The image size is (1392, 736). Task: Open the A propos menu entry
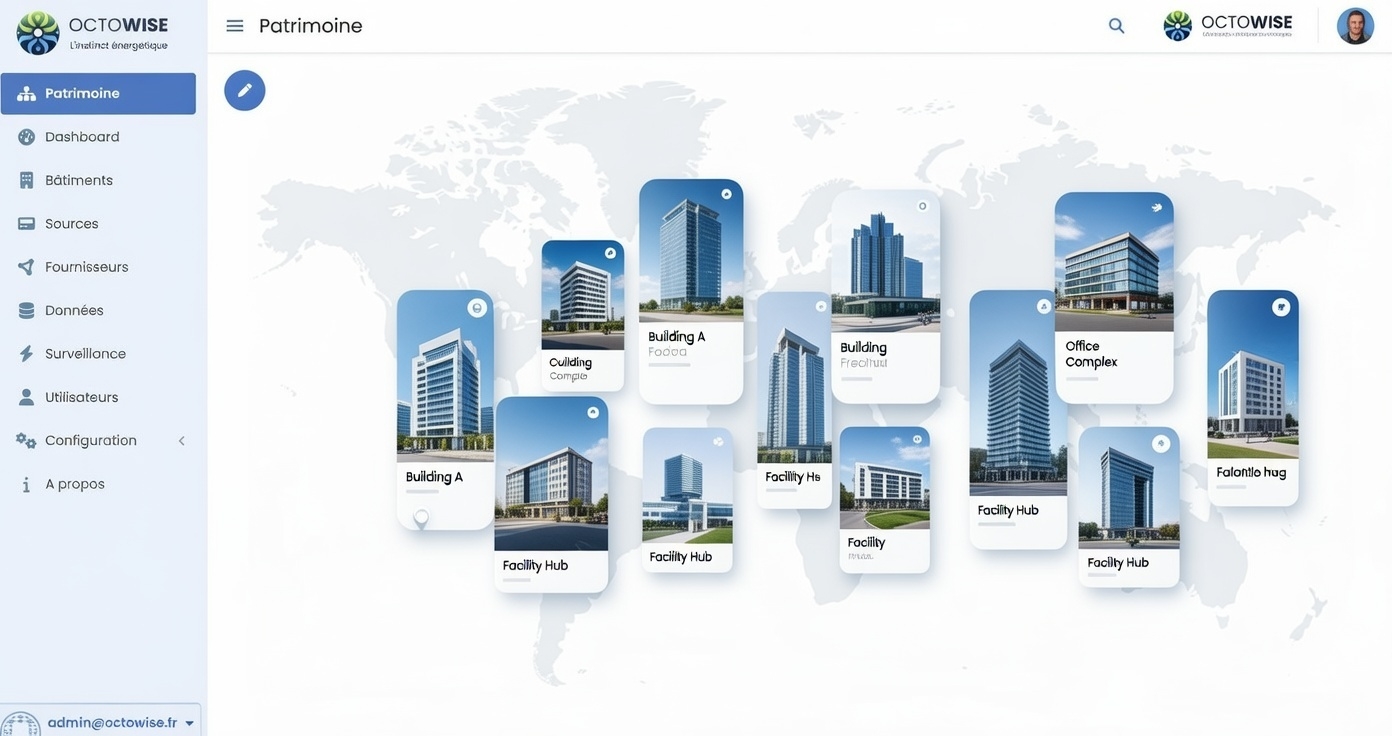75,482
